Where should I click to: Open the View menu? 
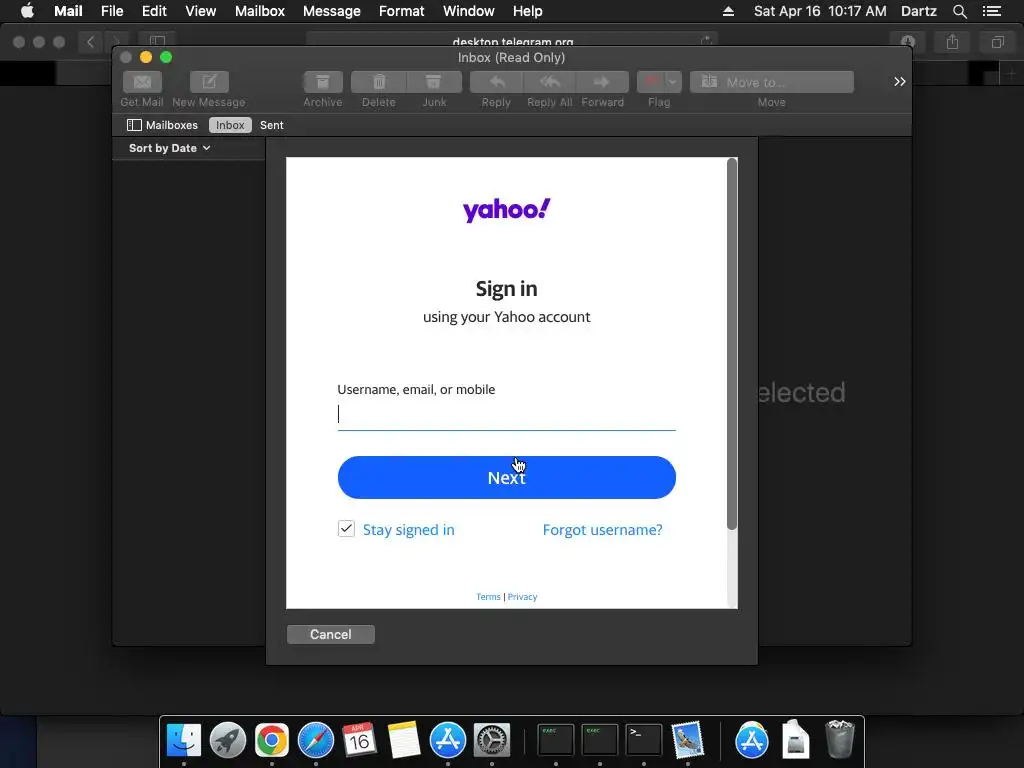(x=200, y=11)
